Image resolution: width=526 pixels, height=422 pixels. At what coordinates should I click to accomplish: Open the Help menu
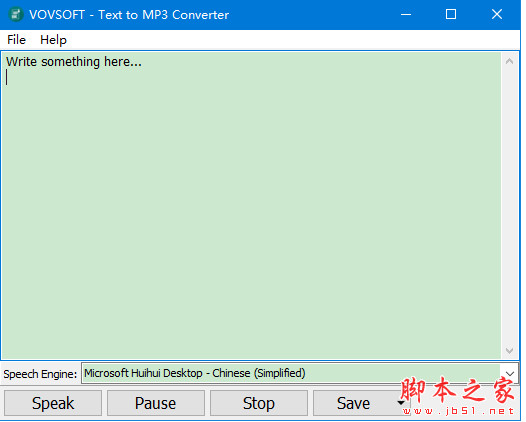(x=53, y=40)
